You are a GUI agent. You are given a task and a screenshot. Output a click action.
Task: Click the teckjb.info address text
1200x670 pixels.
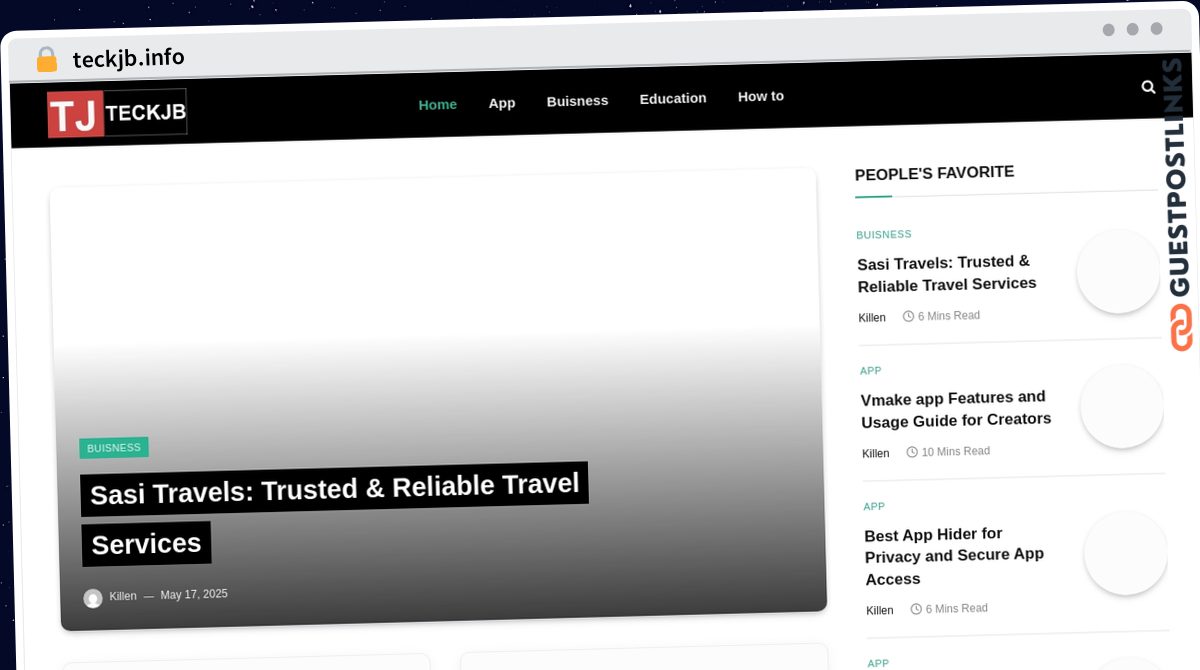129,58
